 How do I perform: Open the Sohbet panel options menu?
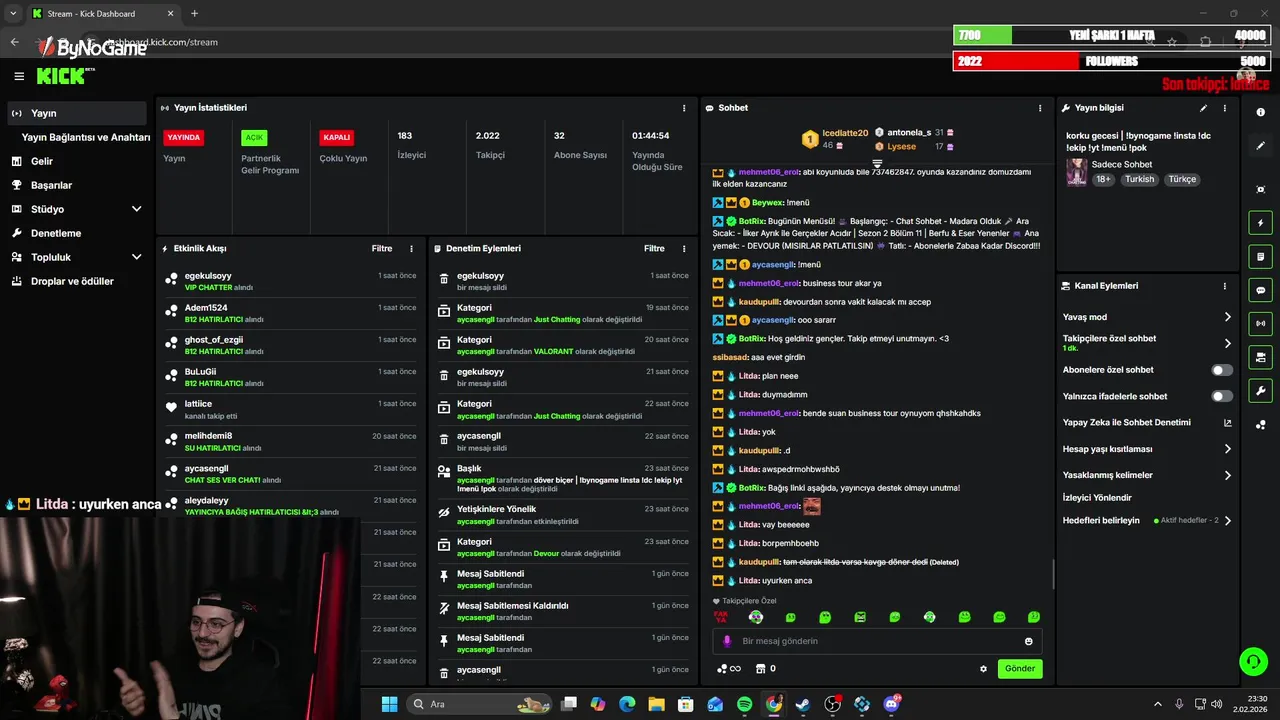point(1040,108)
